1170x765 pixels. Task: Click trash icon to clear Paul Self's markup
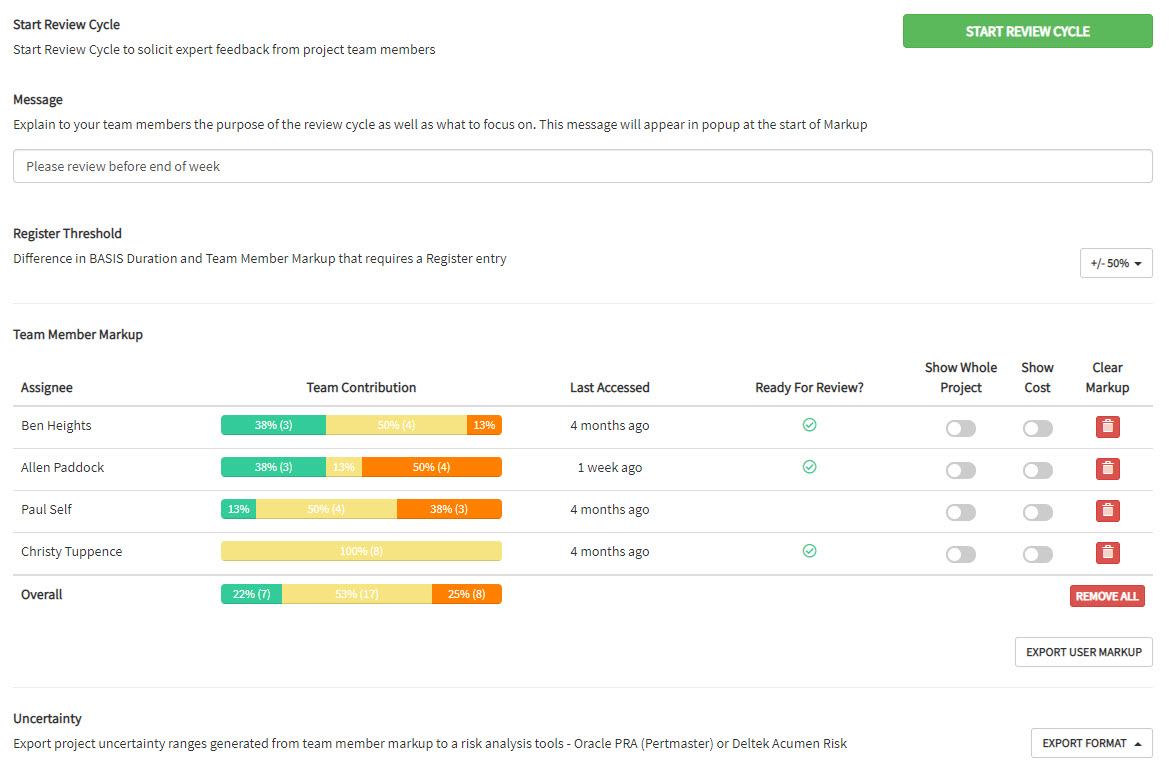1107,510
